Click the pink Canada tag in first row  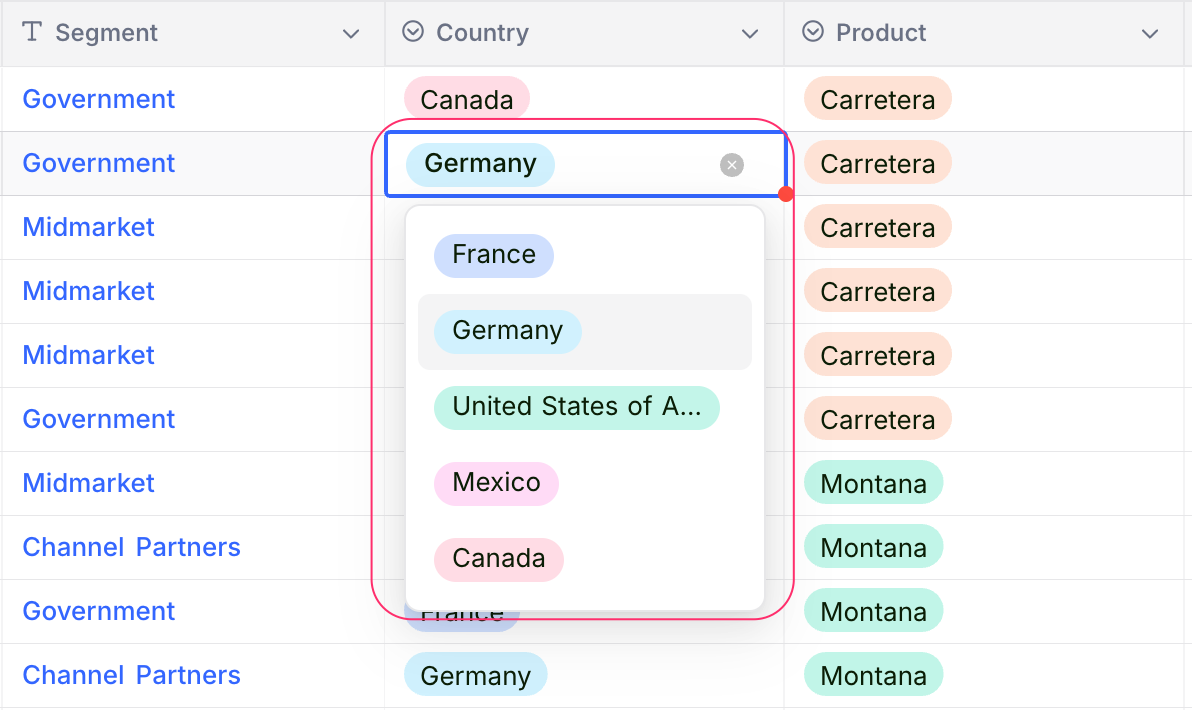point(466,99)
